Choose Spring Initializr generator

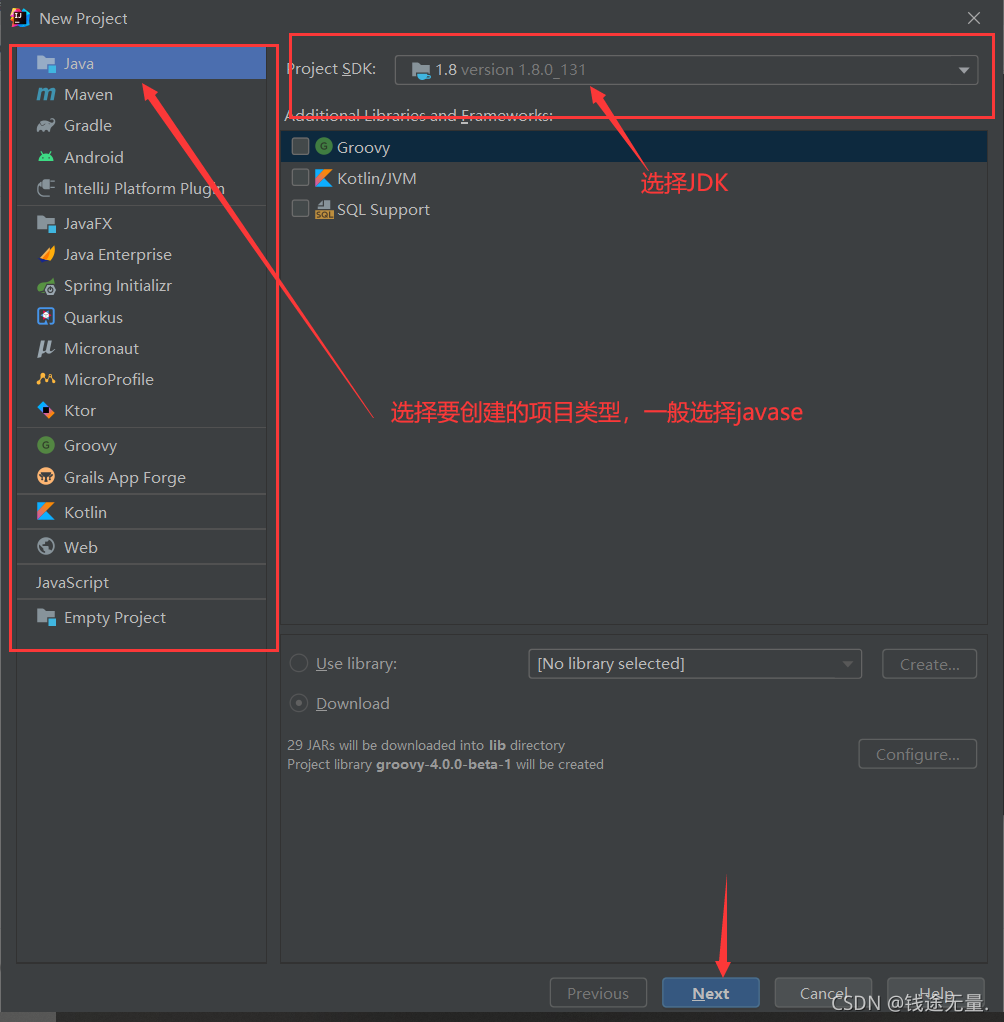point(141,286)
